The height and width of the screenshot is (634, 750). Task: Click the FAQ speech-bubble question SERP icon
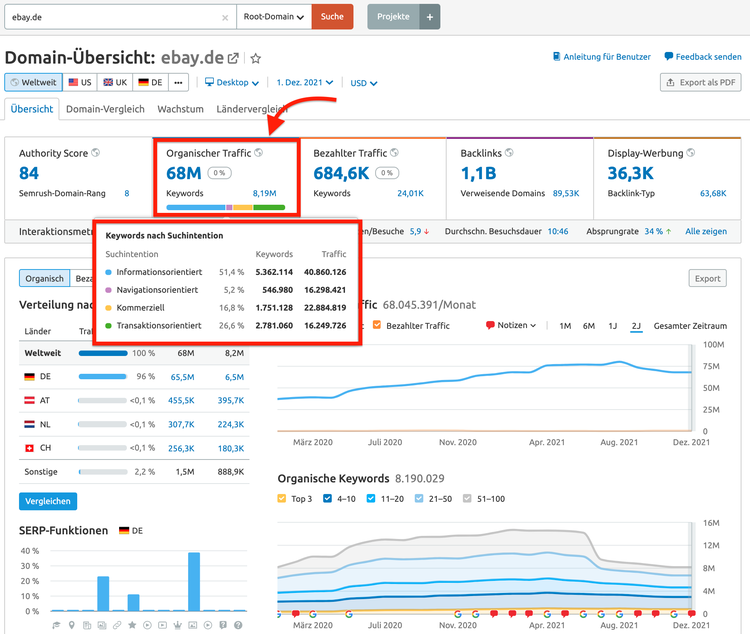pyautogui.click(x=223, y=625)
